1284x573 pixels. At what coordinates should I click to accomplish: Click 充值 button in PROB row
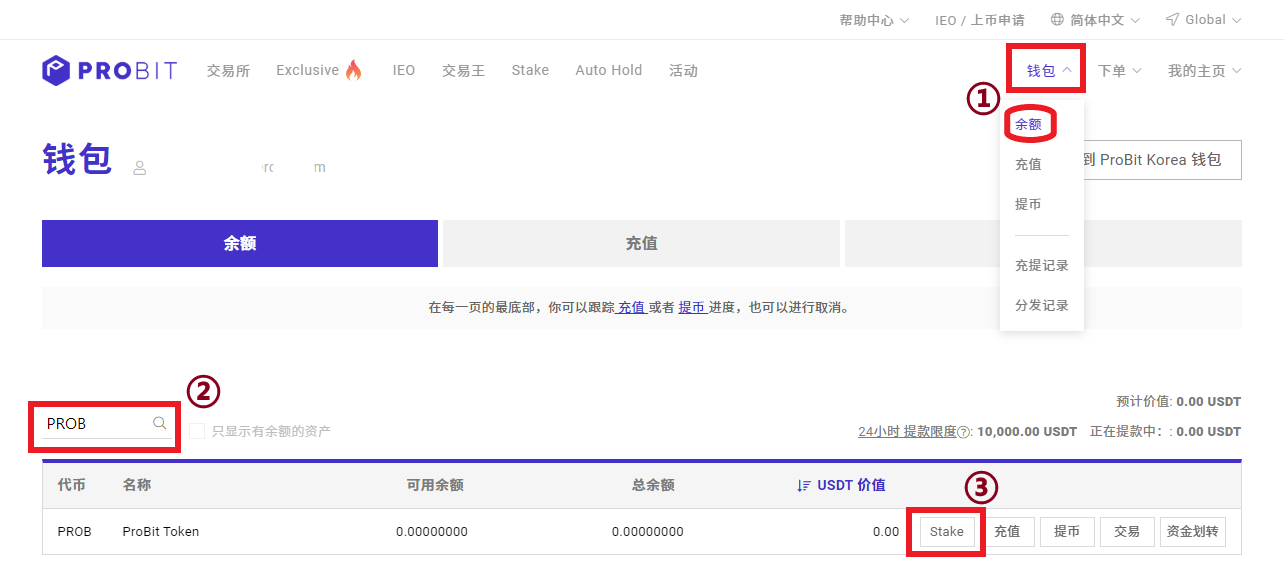[x=1007, y=531]
